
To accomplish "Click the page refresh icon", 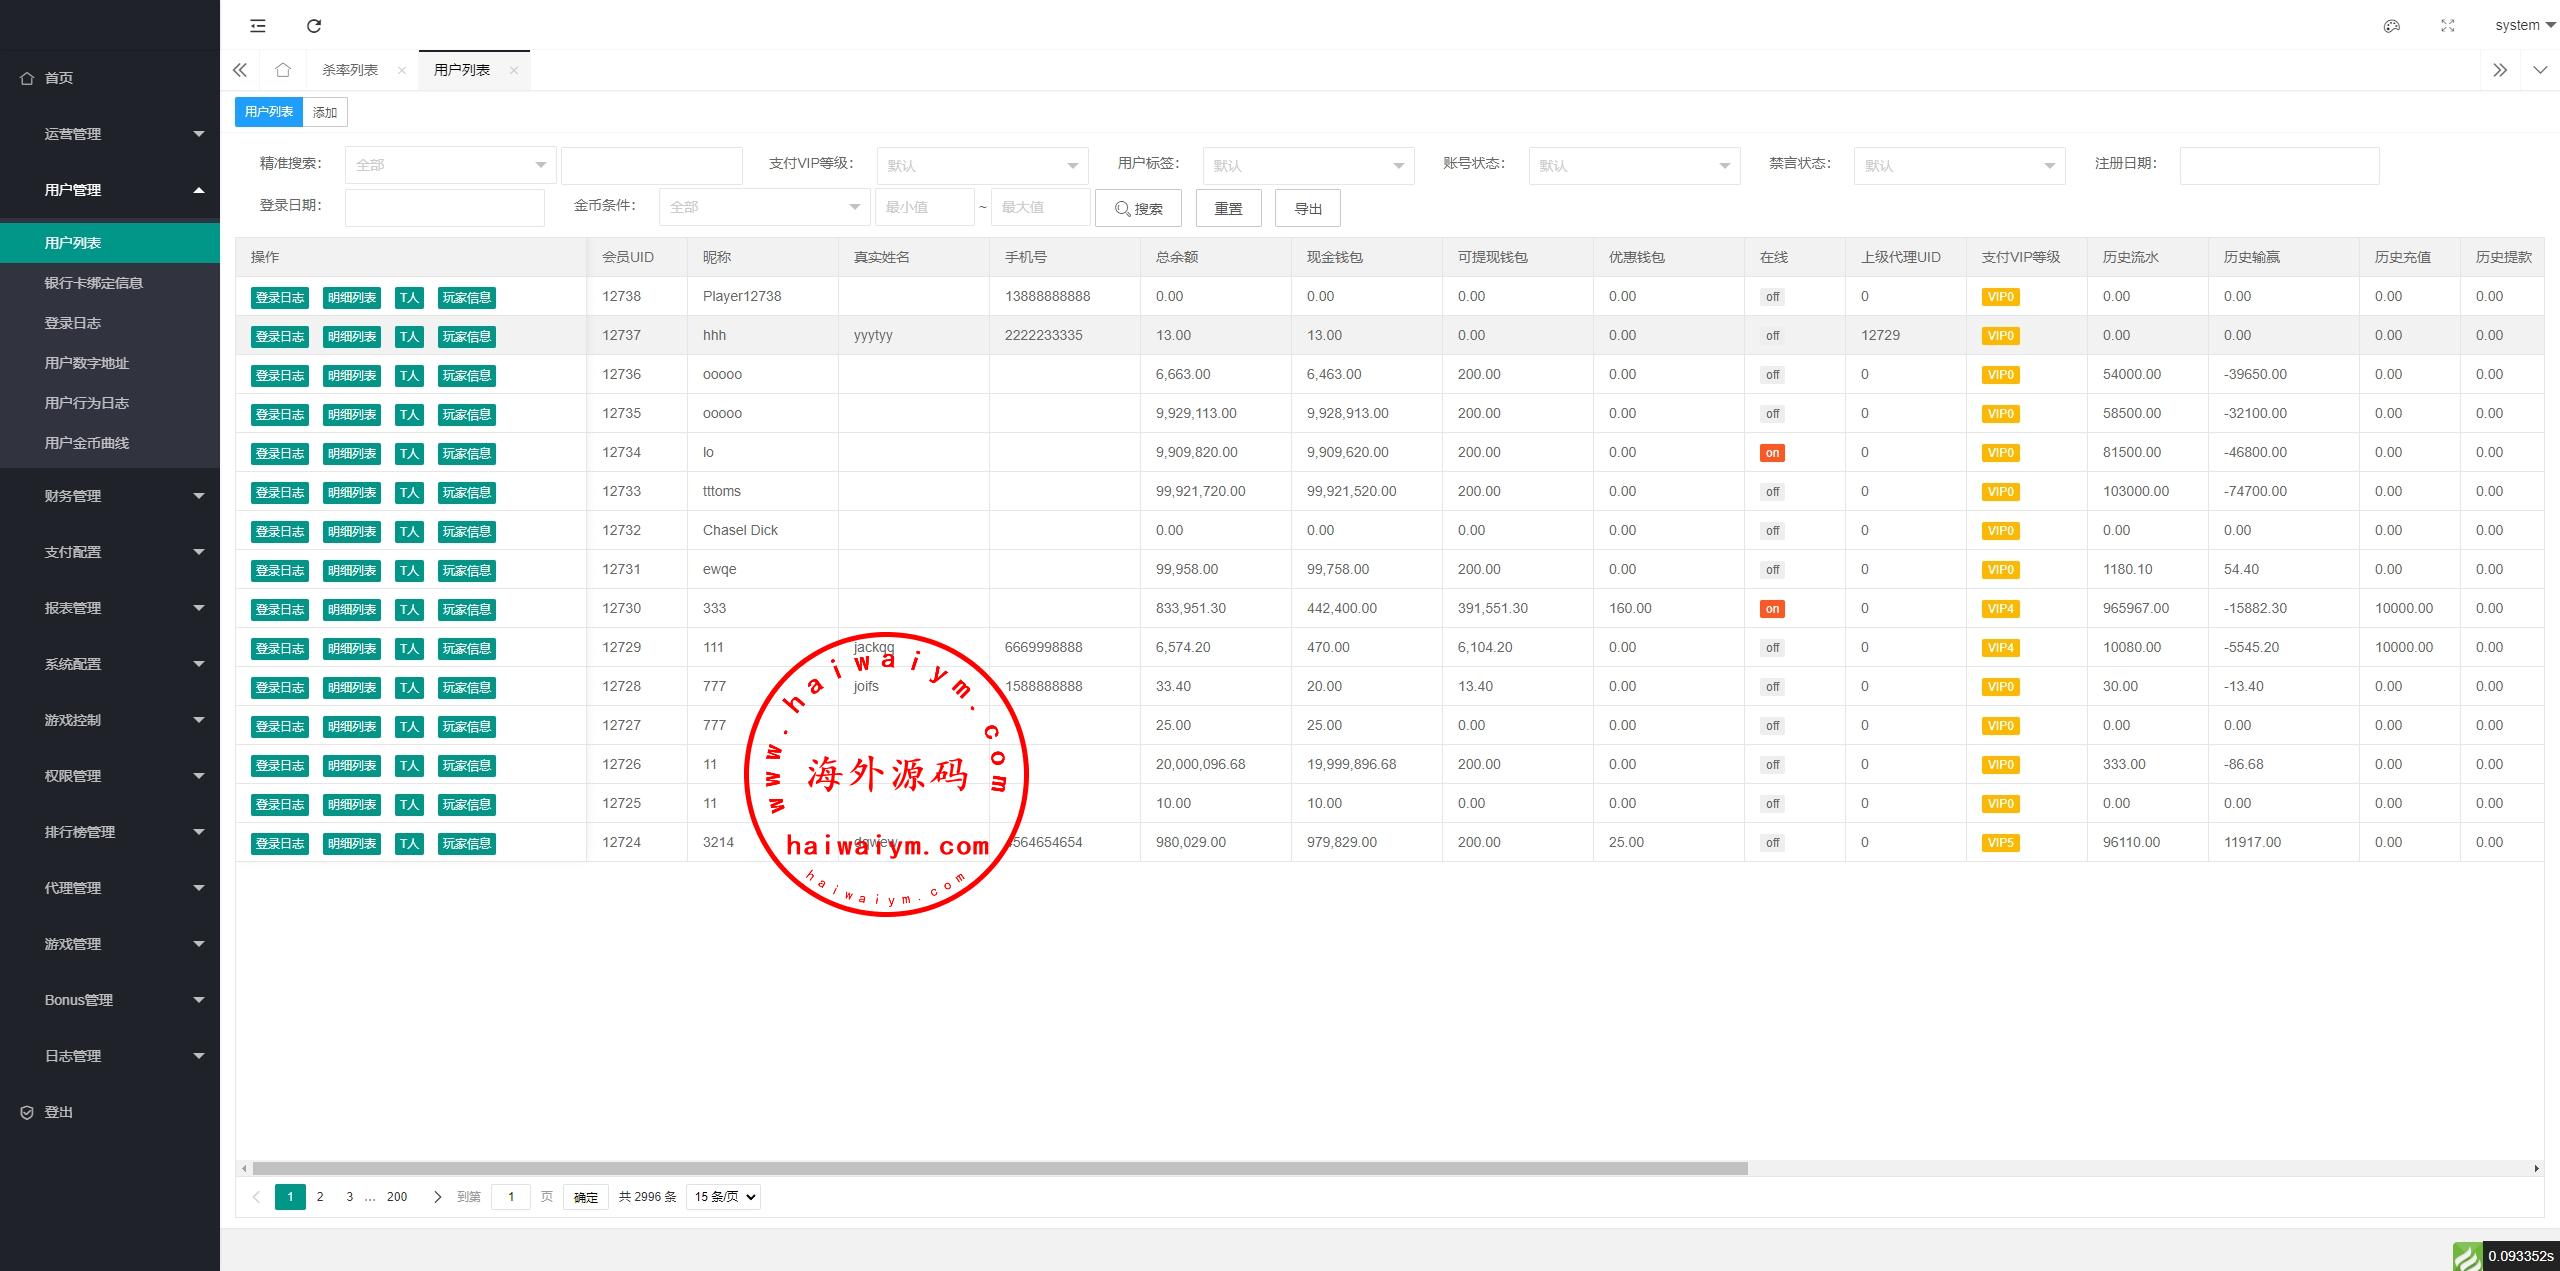I will click(314, 26).
